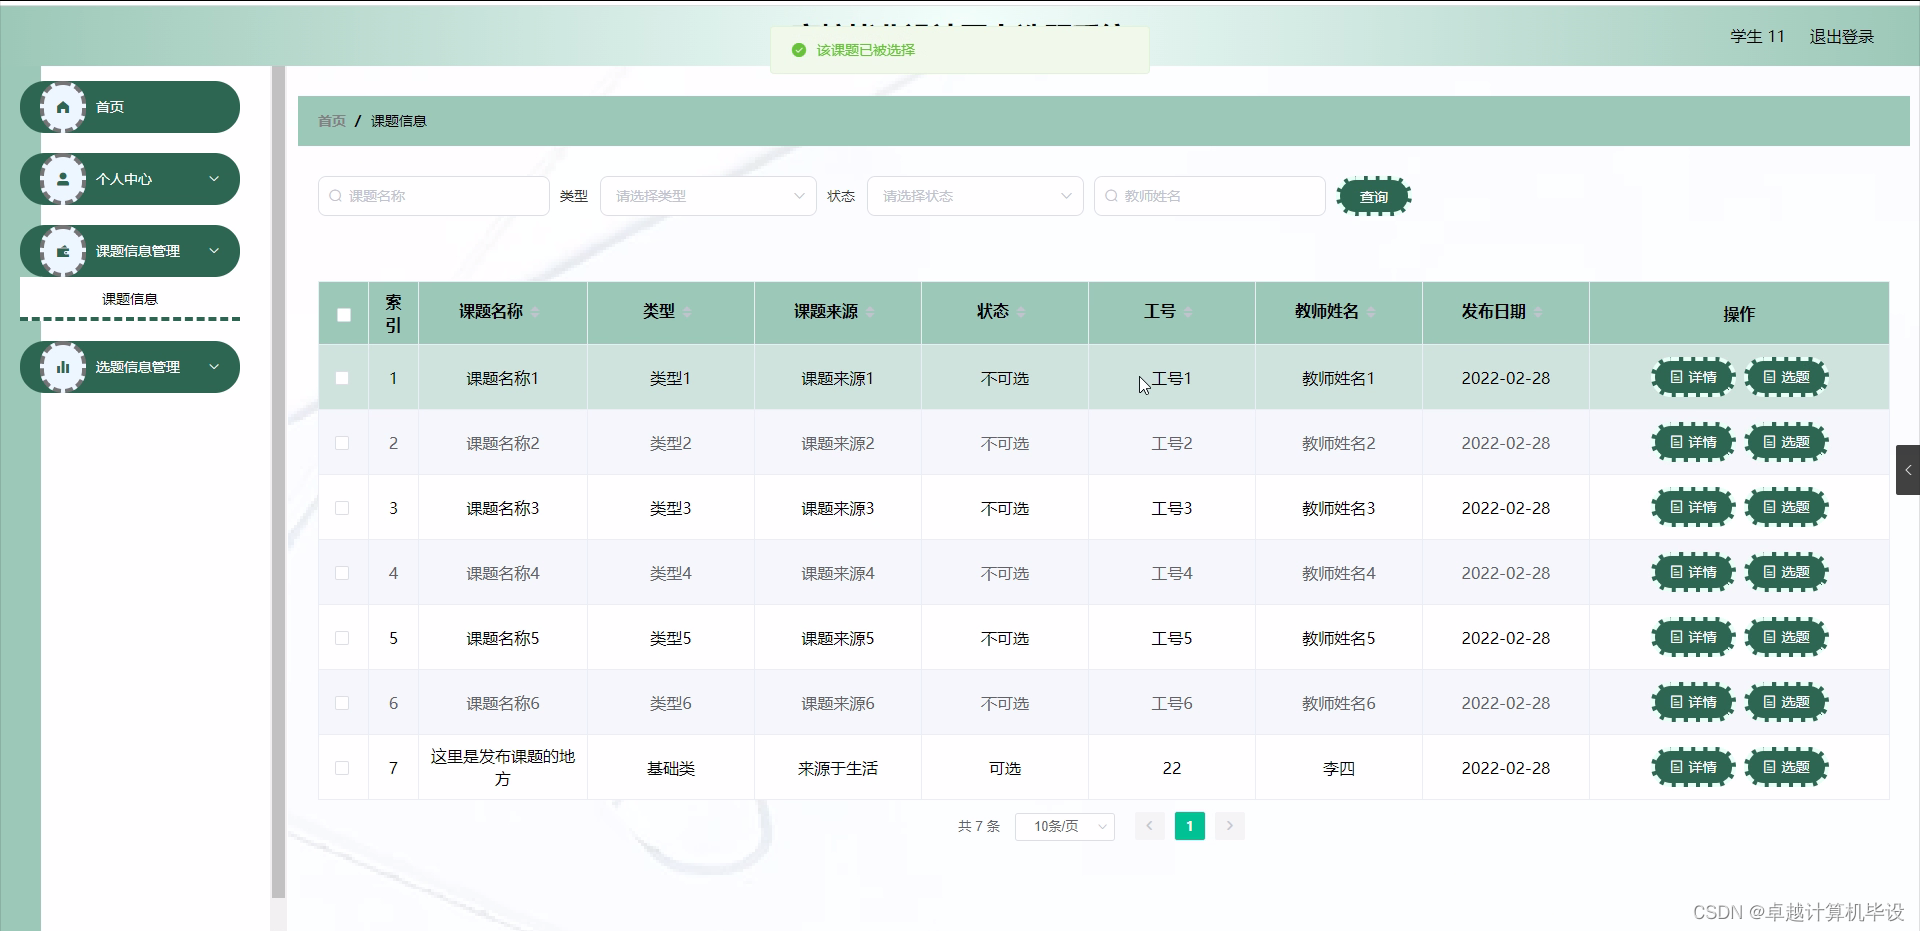Sort by 课题来源 column arrows
This screenshot has height=931, width=1920.
click(870, 312)
